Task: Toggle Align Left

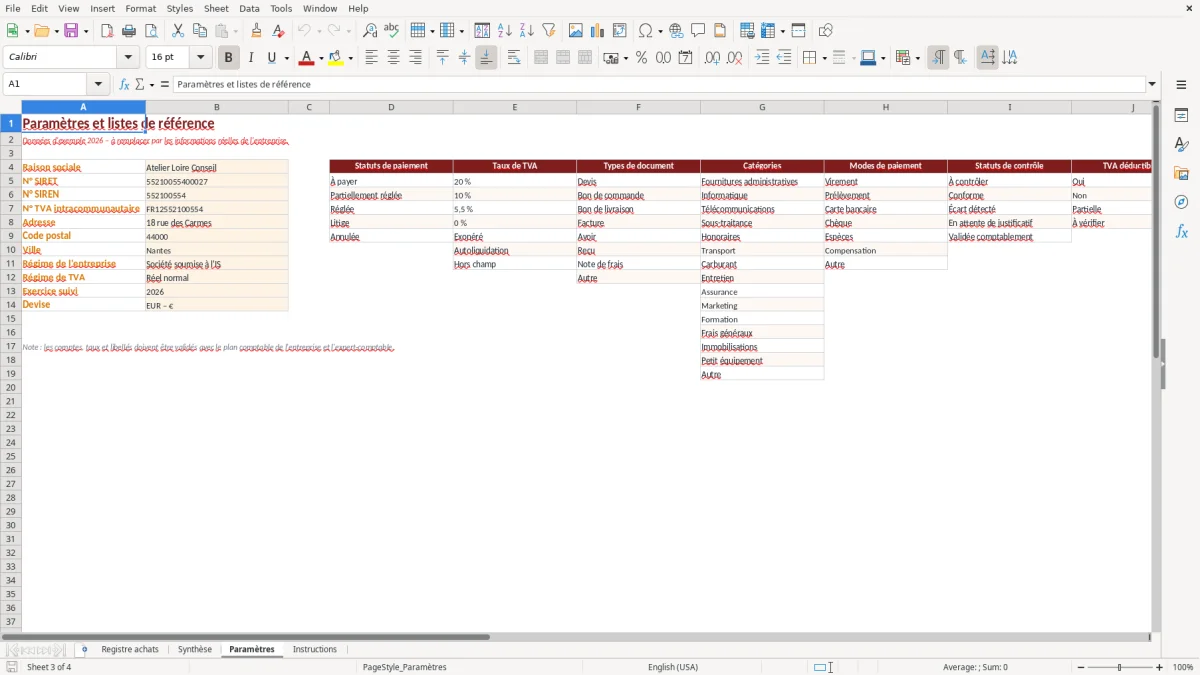Action: point(372,58)
